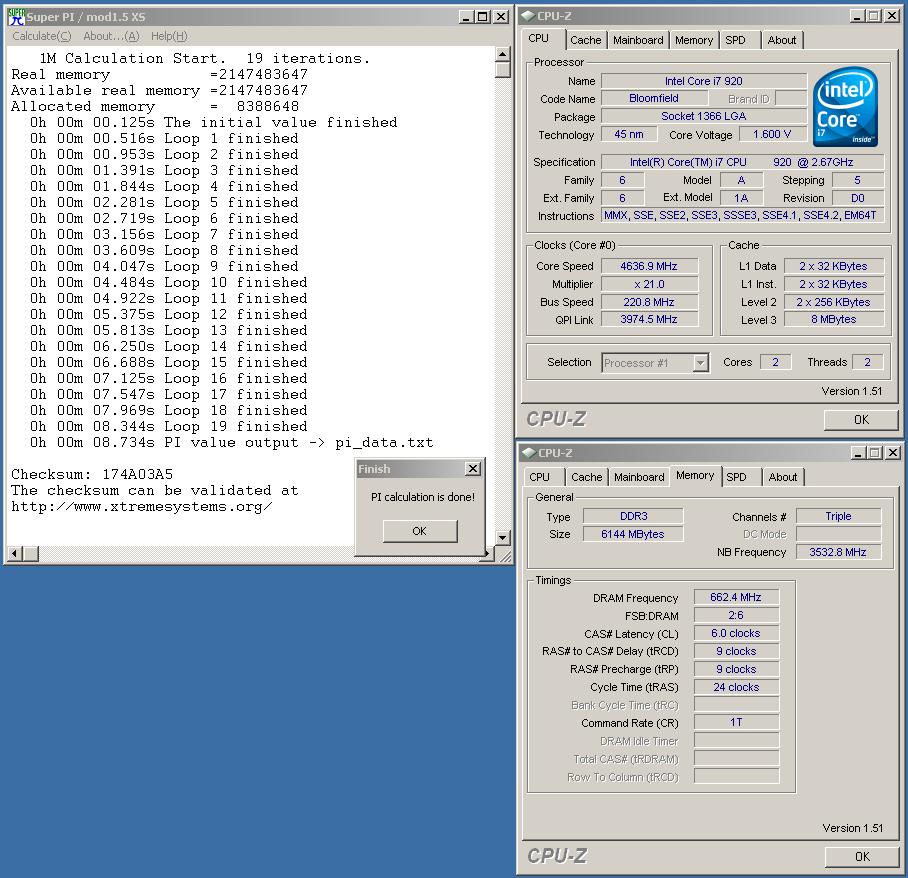Screen dimensions: 908x878
Task: Open About tab in top CPU-Z
Action: [782, 40]
